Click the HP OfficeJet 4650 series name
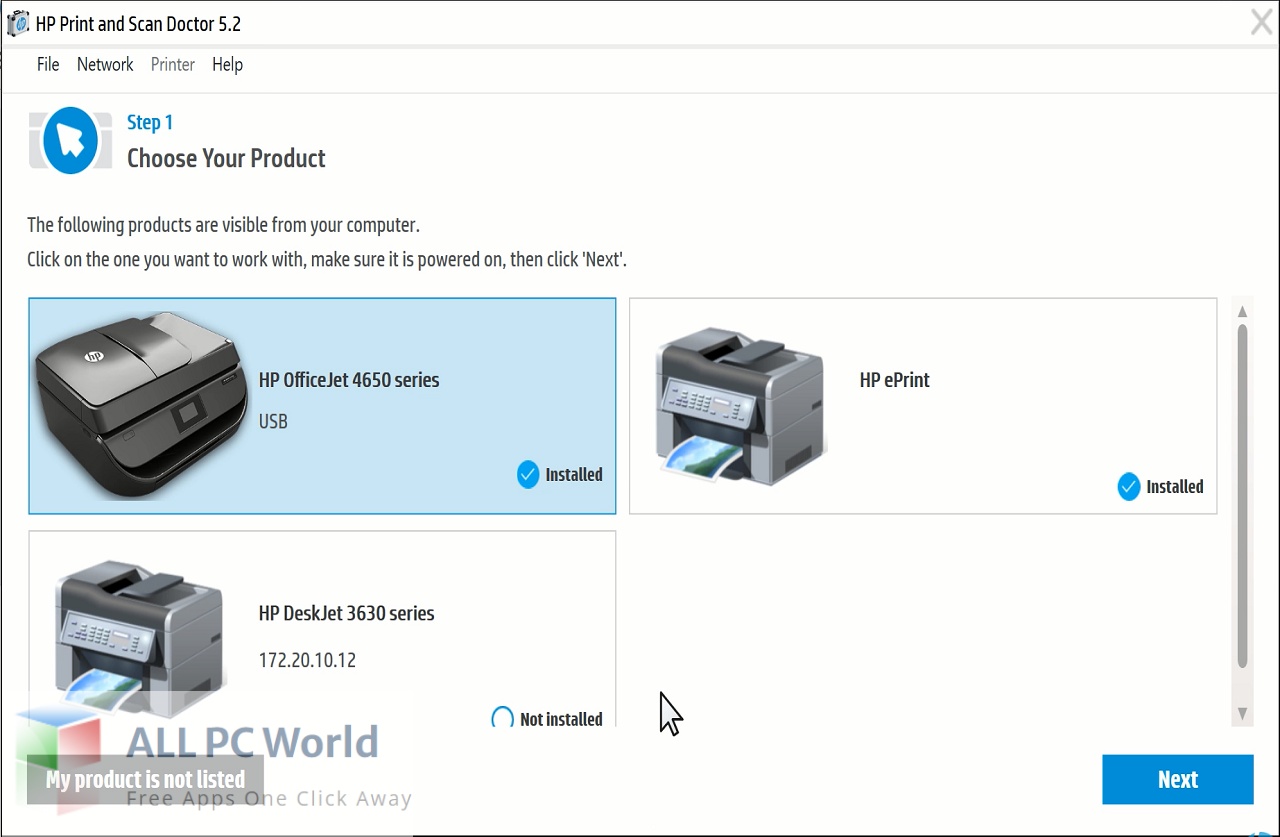The width and height of the screenshot is (1280, 837). click(x=349, y=380)
